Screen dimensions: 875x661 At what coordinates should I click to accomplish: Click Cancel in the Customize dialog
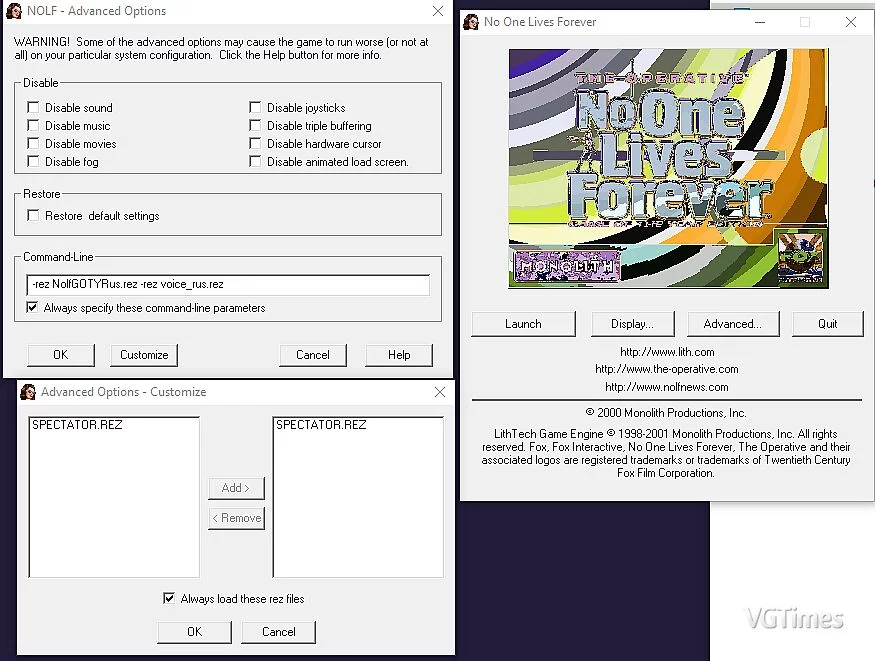coord(278,632)
